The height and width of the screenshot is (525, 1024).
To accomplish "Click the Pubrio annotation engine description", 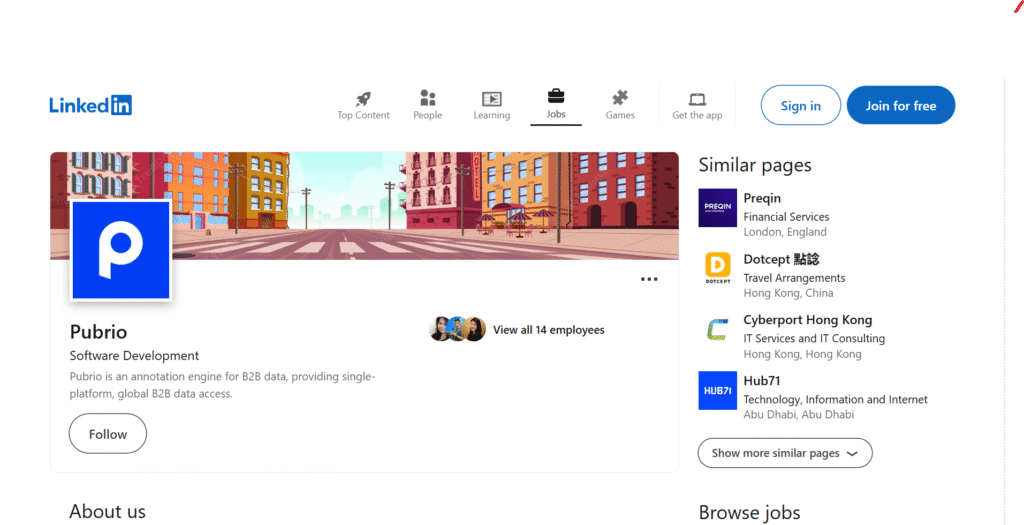I will coord(223,385).
